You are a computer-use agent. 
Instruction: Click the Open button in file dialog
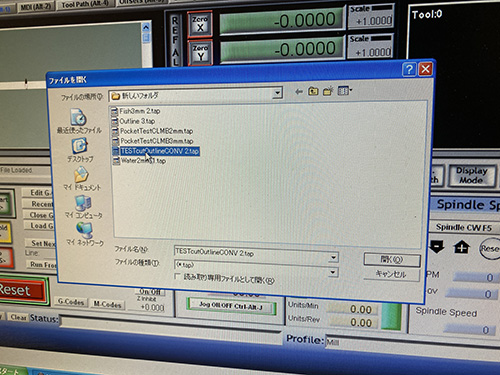click(x=392, y=260)
